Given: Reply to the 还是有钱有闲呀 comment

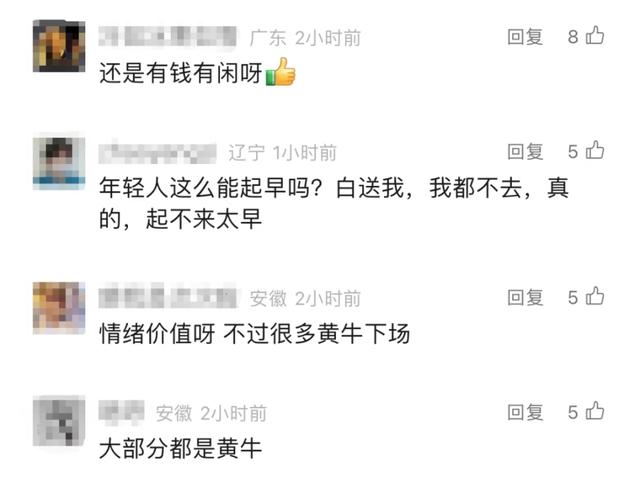Looking at the screenshot, I should coord(525,37).
